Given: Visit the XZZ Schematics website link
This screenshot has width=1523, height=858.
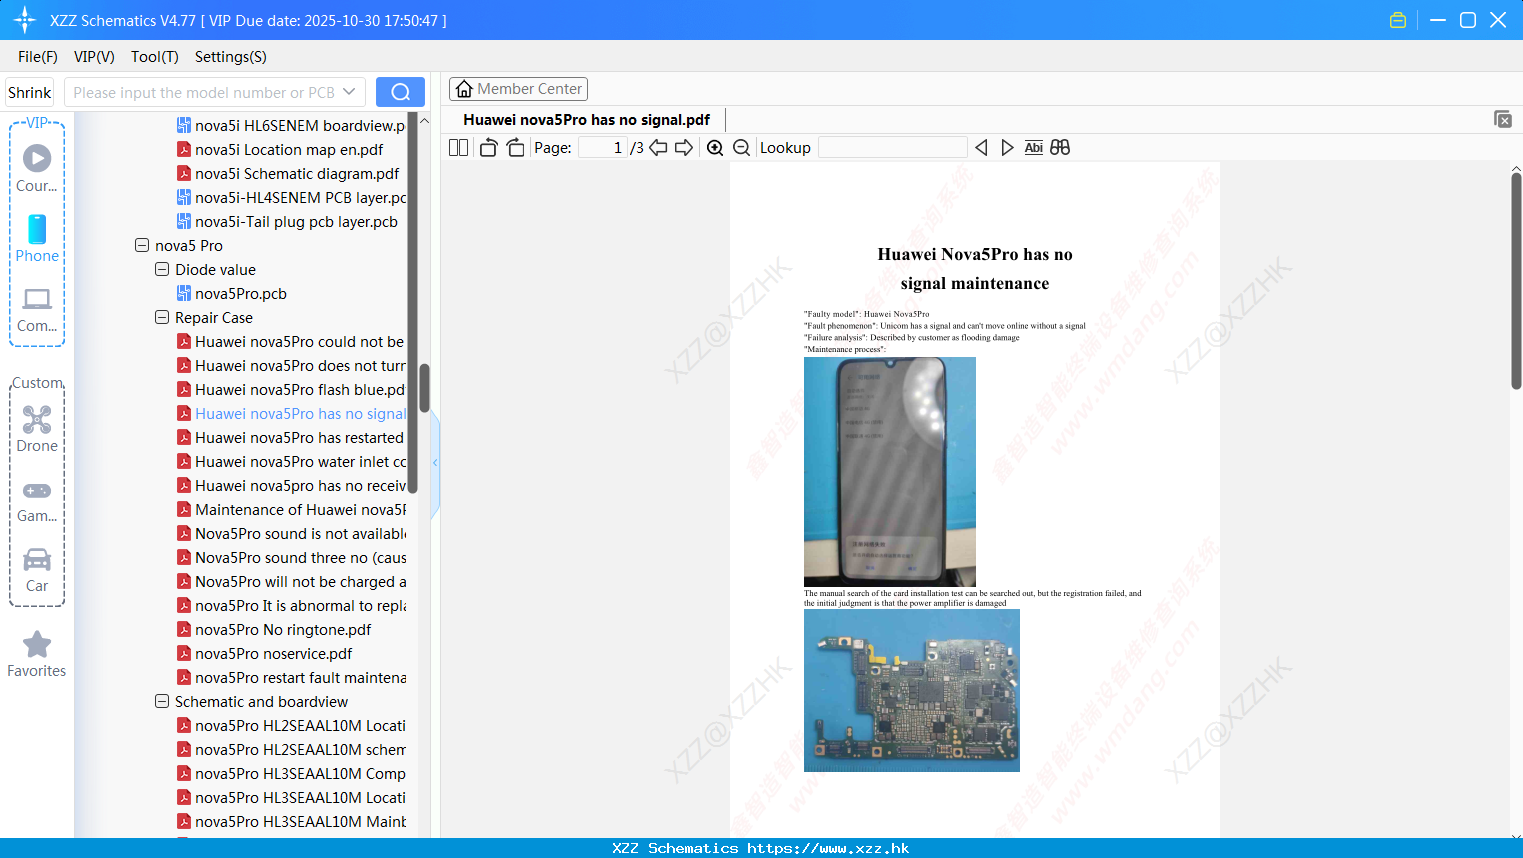Looking at the screenshot, I should pyautogui.click(x=761, y=848).
